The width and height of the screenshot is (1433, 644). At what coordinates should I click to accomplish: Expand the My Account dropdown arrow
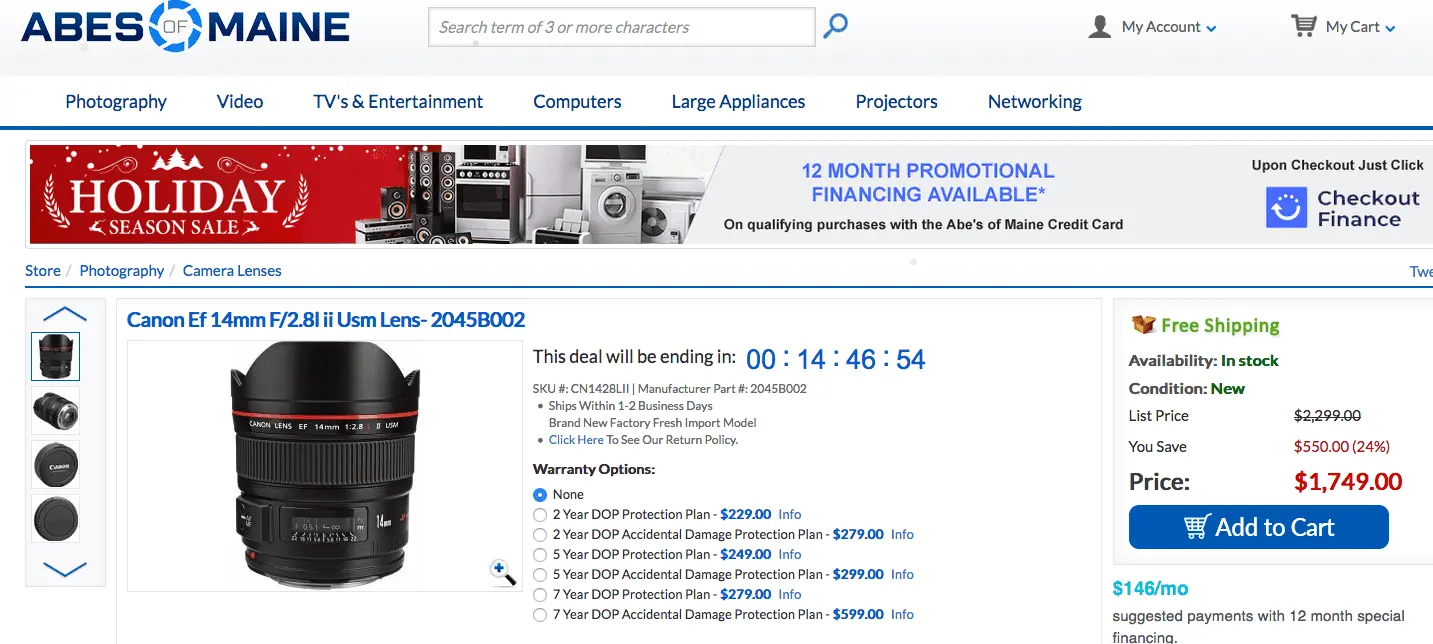coord(1212,29)
